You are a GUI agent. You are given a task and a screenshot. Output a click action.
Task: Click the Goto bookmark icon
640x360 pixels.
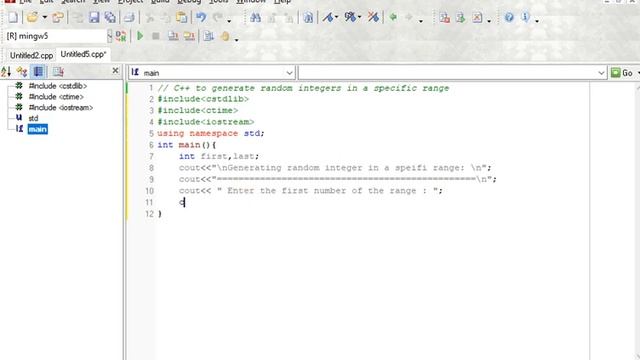(x=350, y=18)
